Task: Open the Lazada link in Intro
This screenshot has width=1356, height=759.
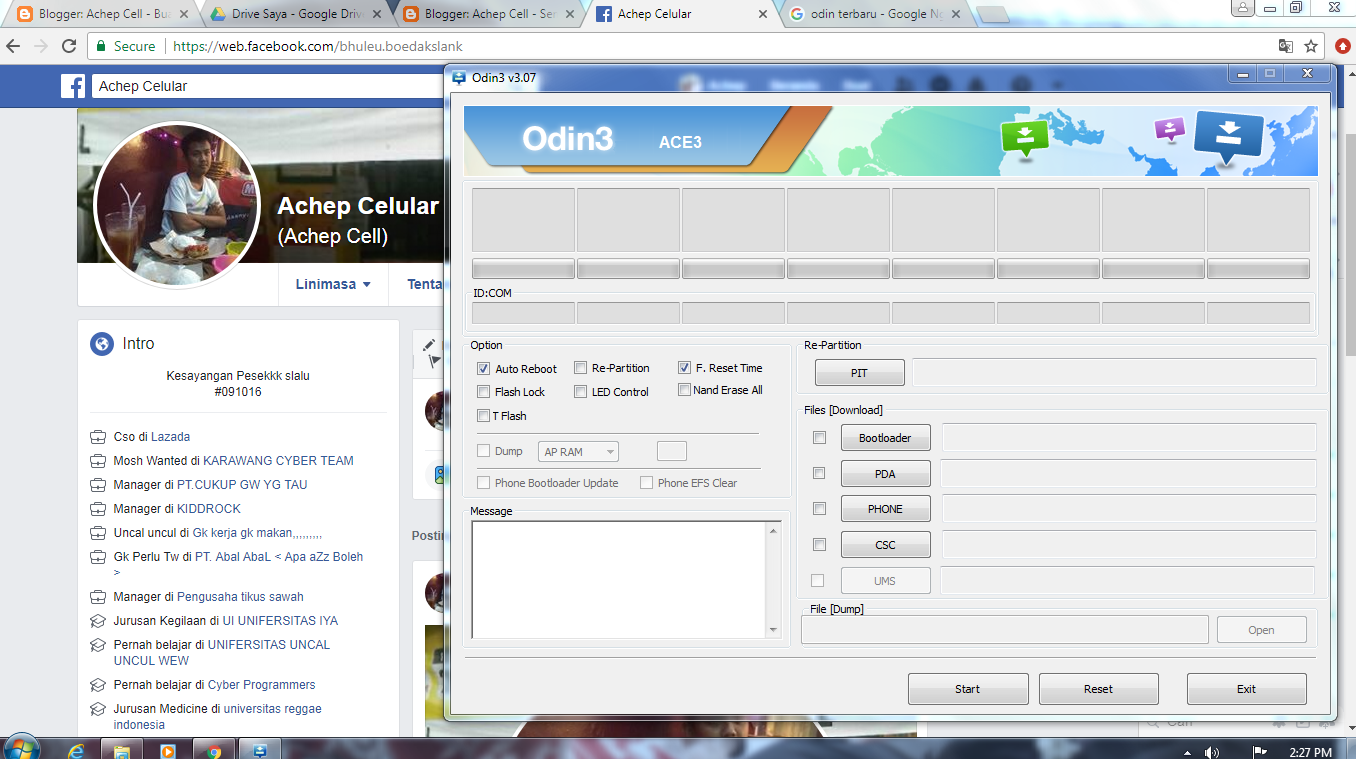Action: click(x=171, y=437)
